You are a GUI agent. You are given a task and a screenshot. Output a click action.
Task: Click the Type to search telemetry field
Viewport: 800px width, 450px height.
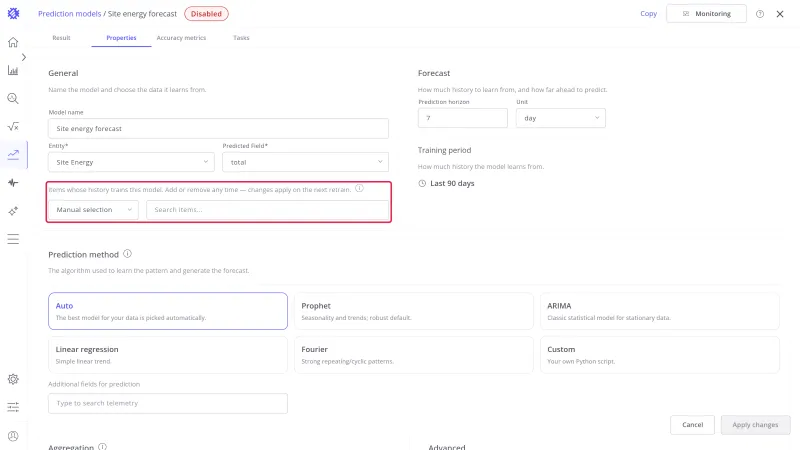coord(168,403)
